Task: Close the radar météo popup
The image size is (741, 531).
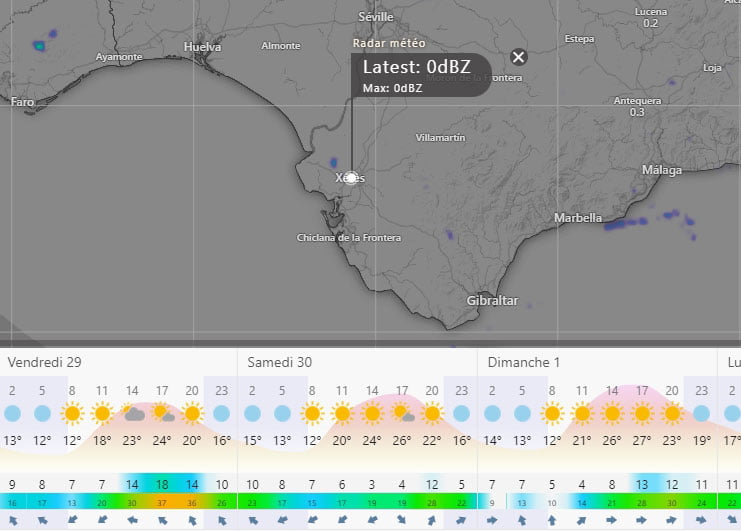Action: point(518,57)
